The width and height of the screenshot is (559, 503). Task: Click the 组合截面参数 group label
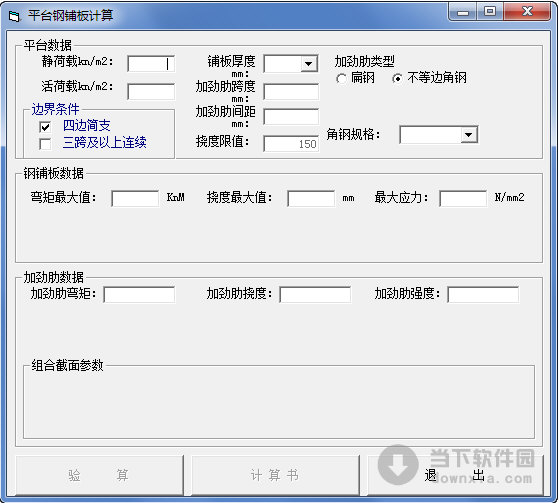click(x=67, y=365)
